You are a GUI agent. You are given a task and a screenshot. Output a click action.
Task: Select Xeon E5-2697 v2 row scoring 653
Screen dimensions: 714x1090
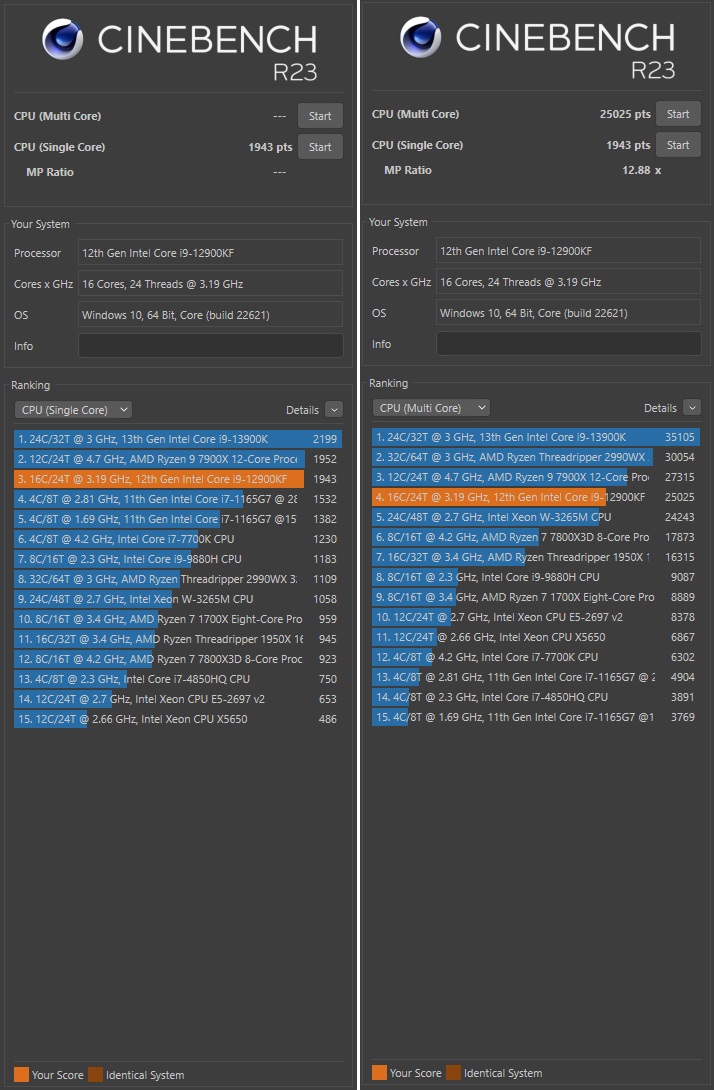tap(177, 699)
